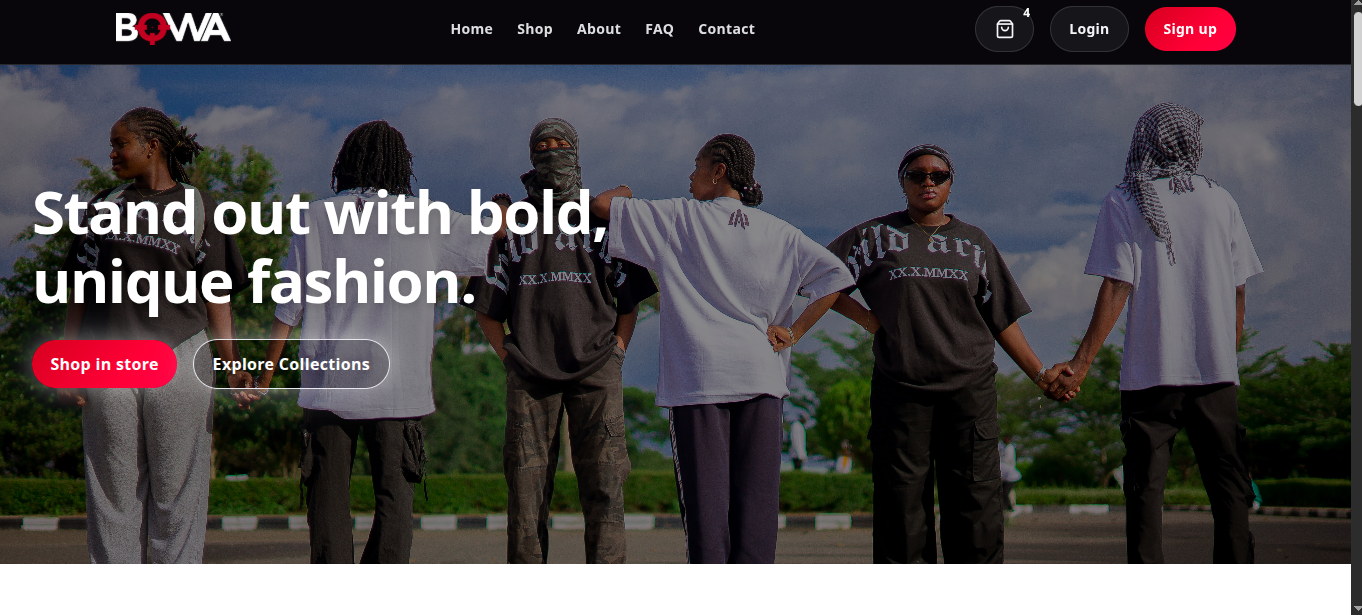Image resolution: width=1362 pixels, height=615 pixels.
Task: Go to the Home nav link
Action: (471, 29)
